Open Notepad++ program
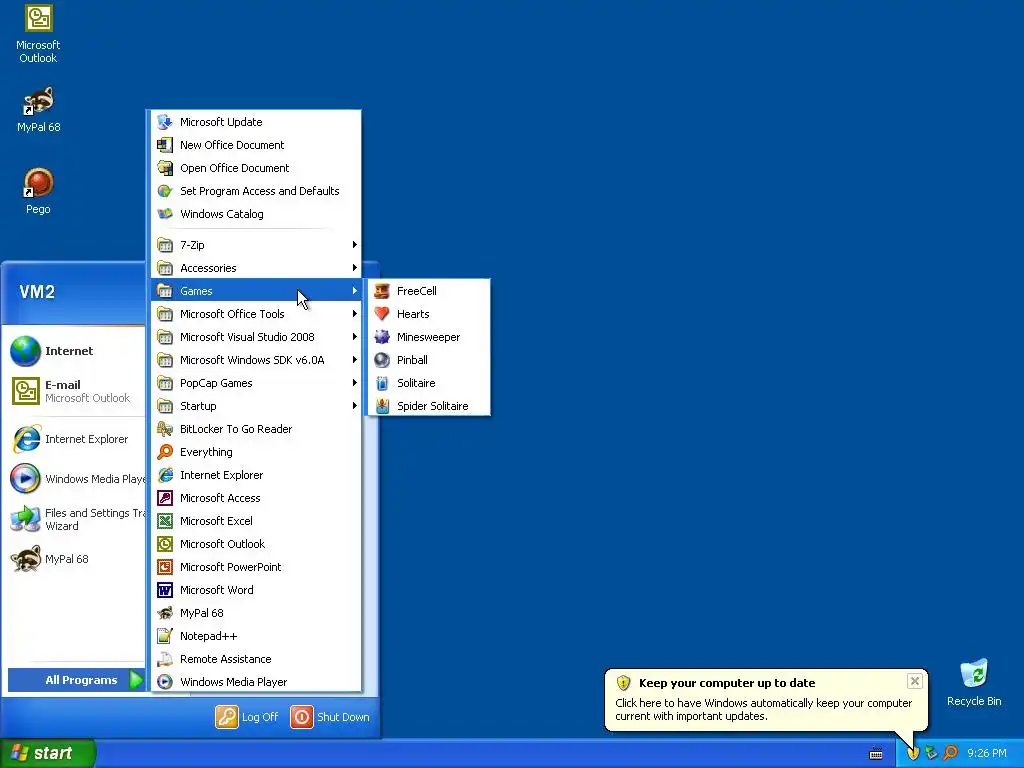 coord(256,635)
